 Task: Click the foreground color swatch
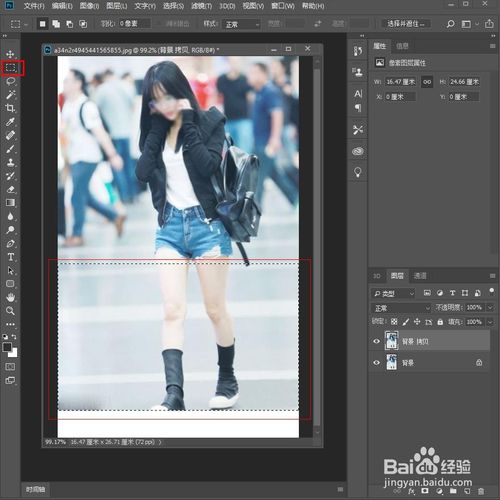pyautogui.click(x=7, y=347)
